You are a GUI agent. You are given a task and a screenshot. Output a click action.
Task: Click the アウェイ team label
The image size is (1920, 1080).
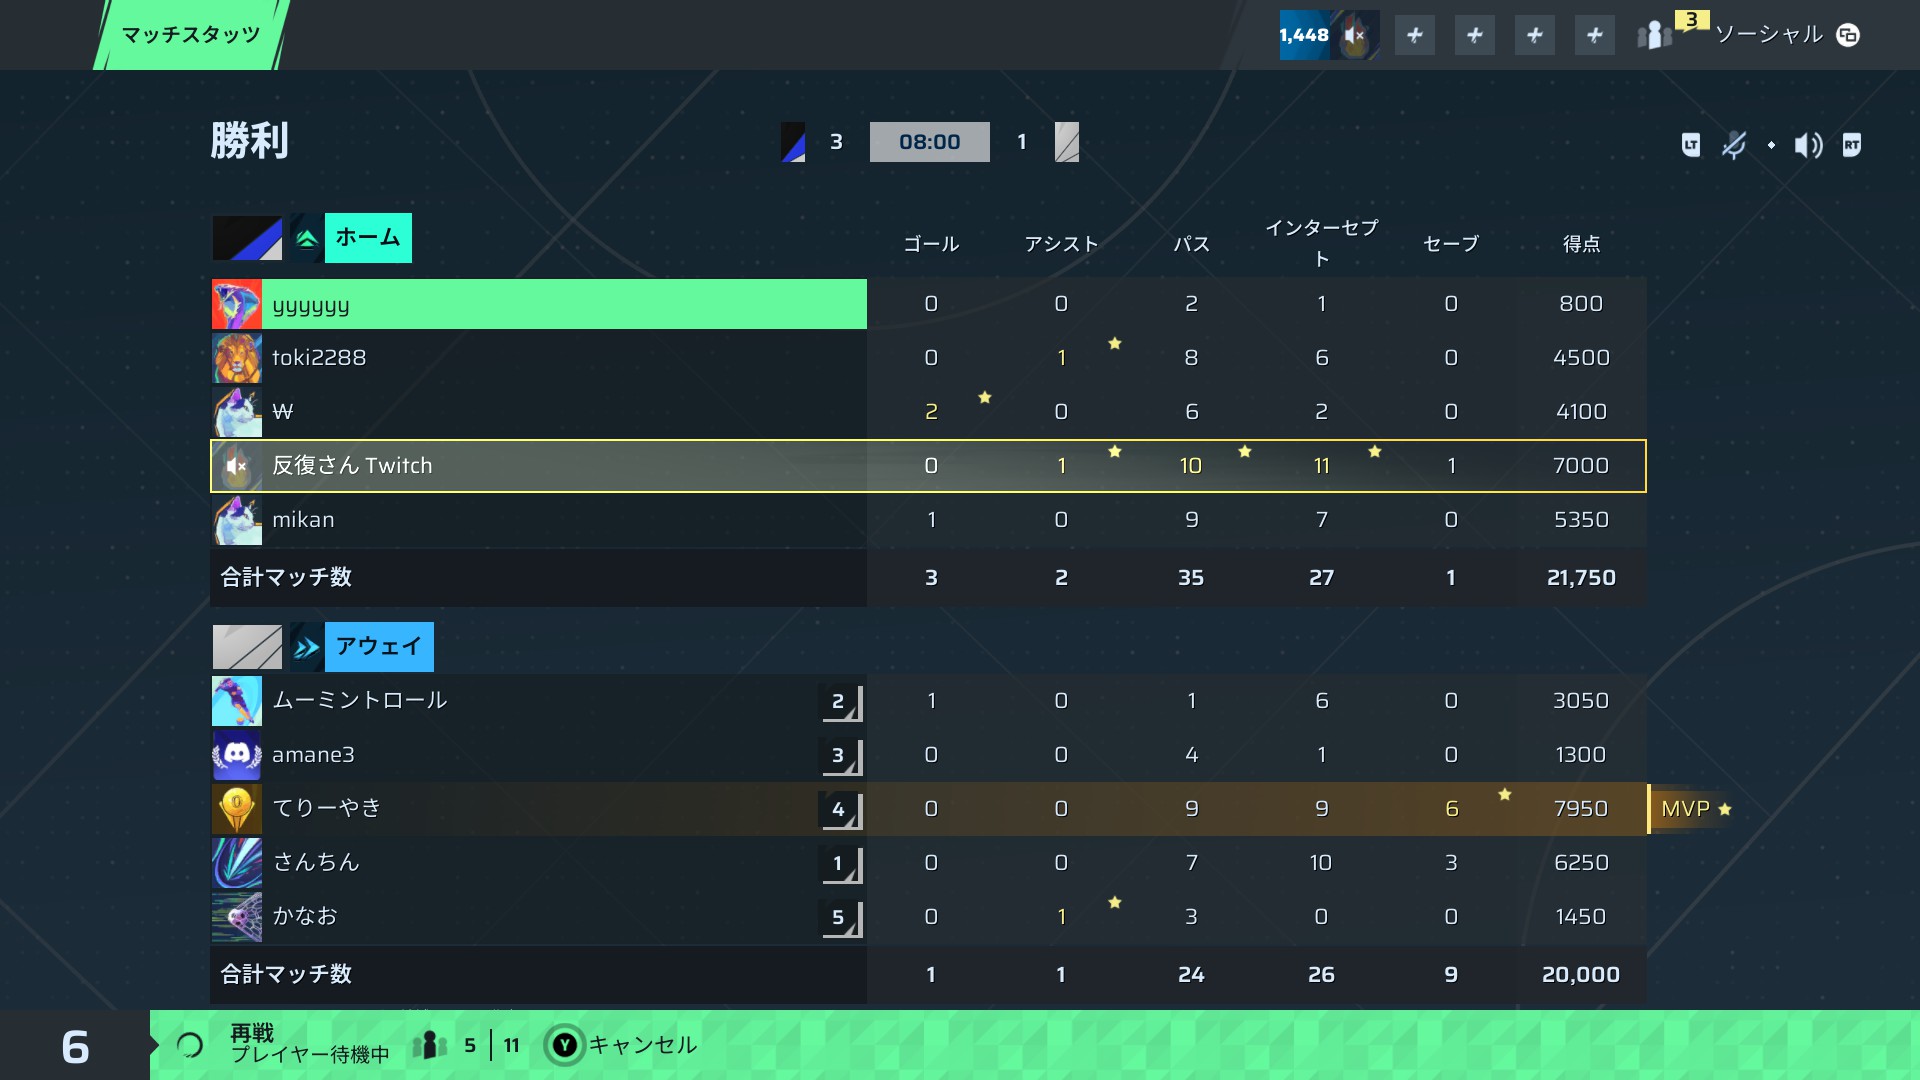pos(379,647)
